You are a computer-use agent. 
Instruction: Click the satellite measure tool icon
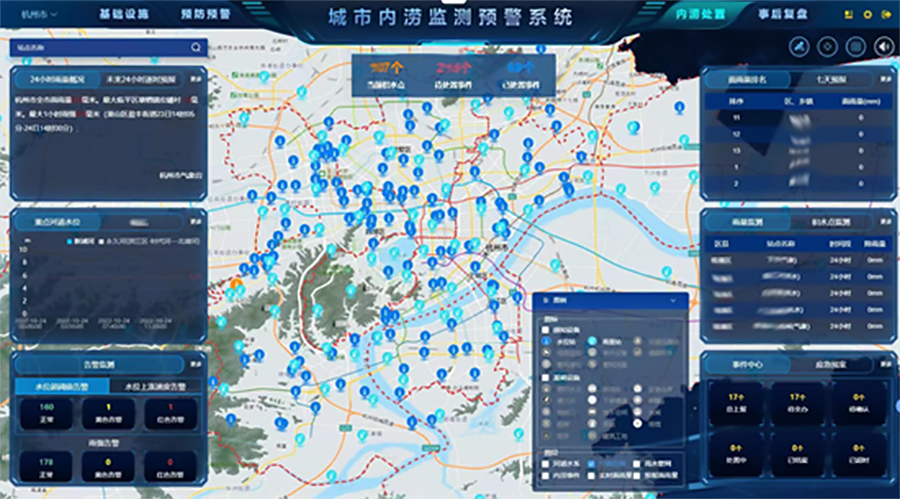798,46
